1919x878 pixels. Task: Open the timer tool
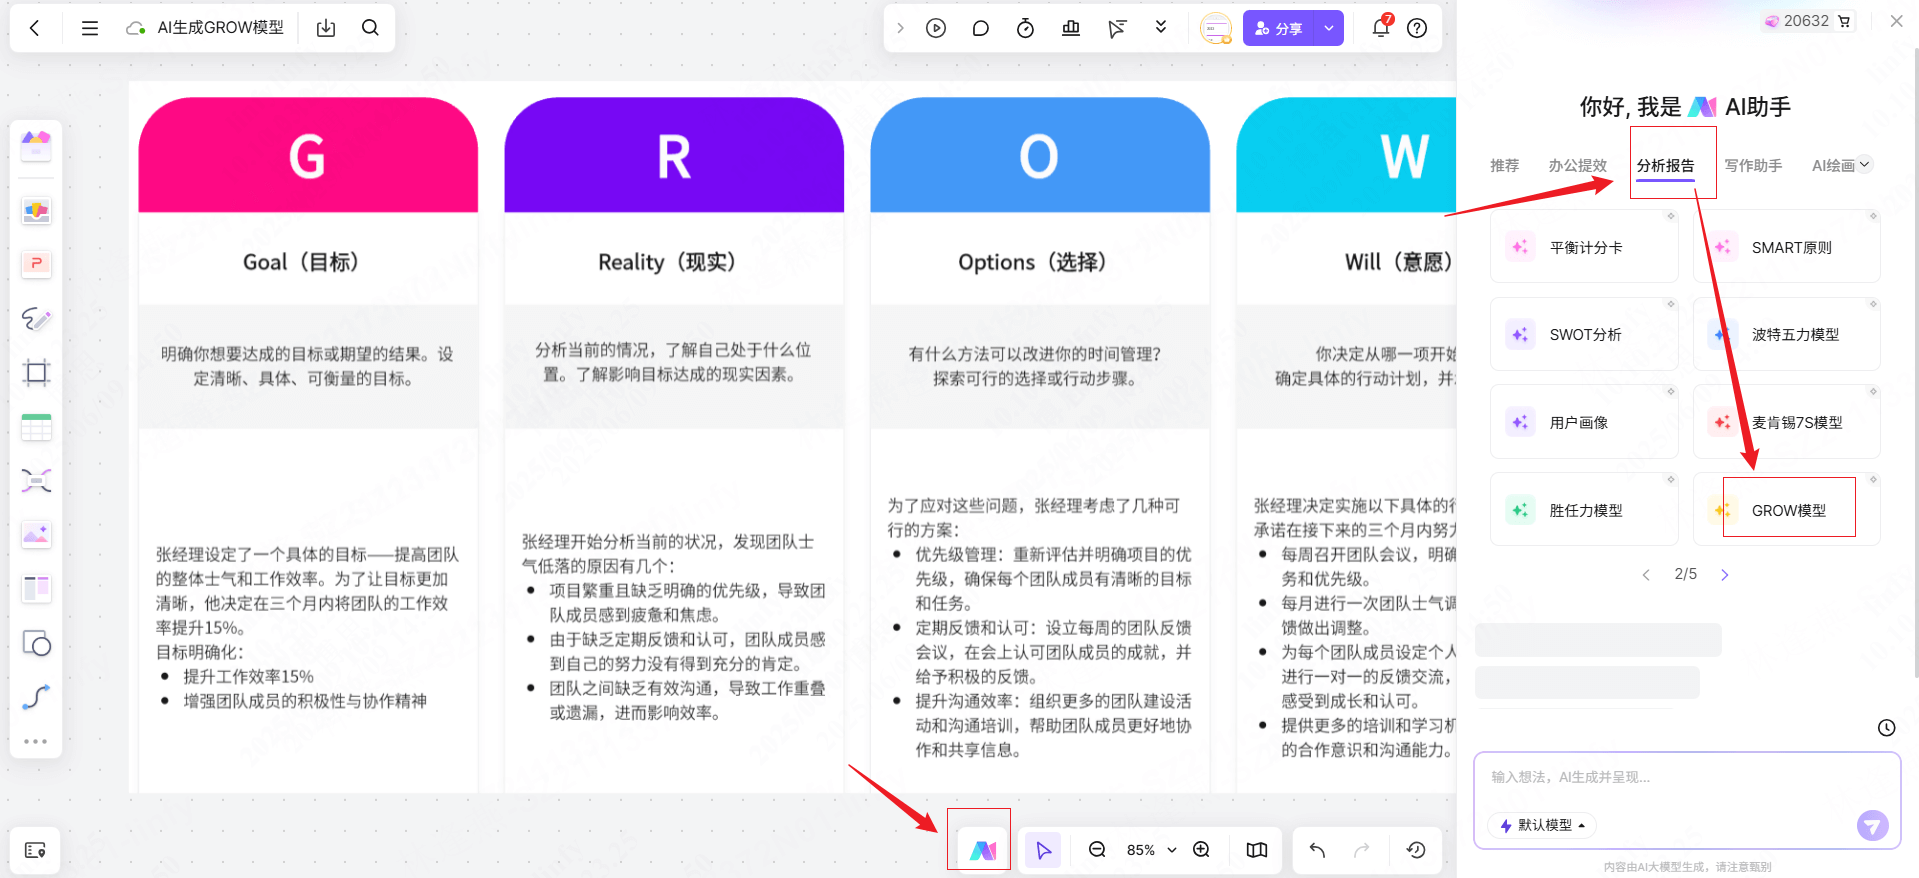point(1025,28)
